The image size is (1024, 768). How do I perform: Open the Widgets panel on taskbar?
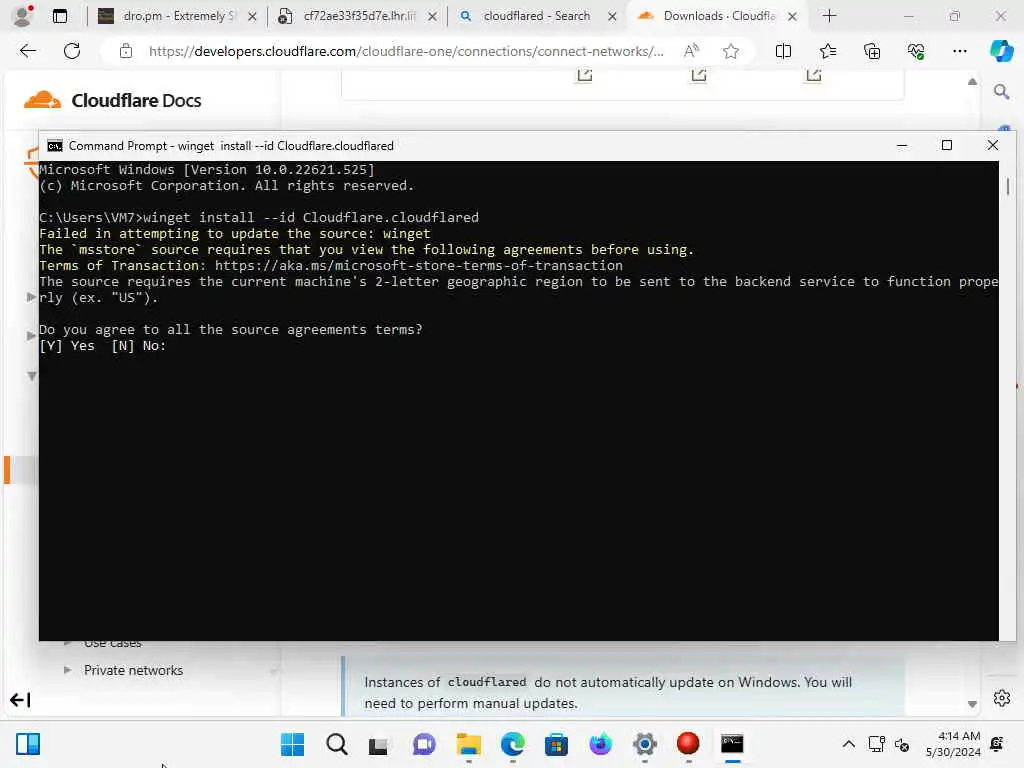28,744
